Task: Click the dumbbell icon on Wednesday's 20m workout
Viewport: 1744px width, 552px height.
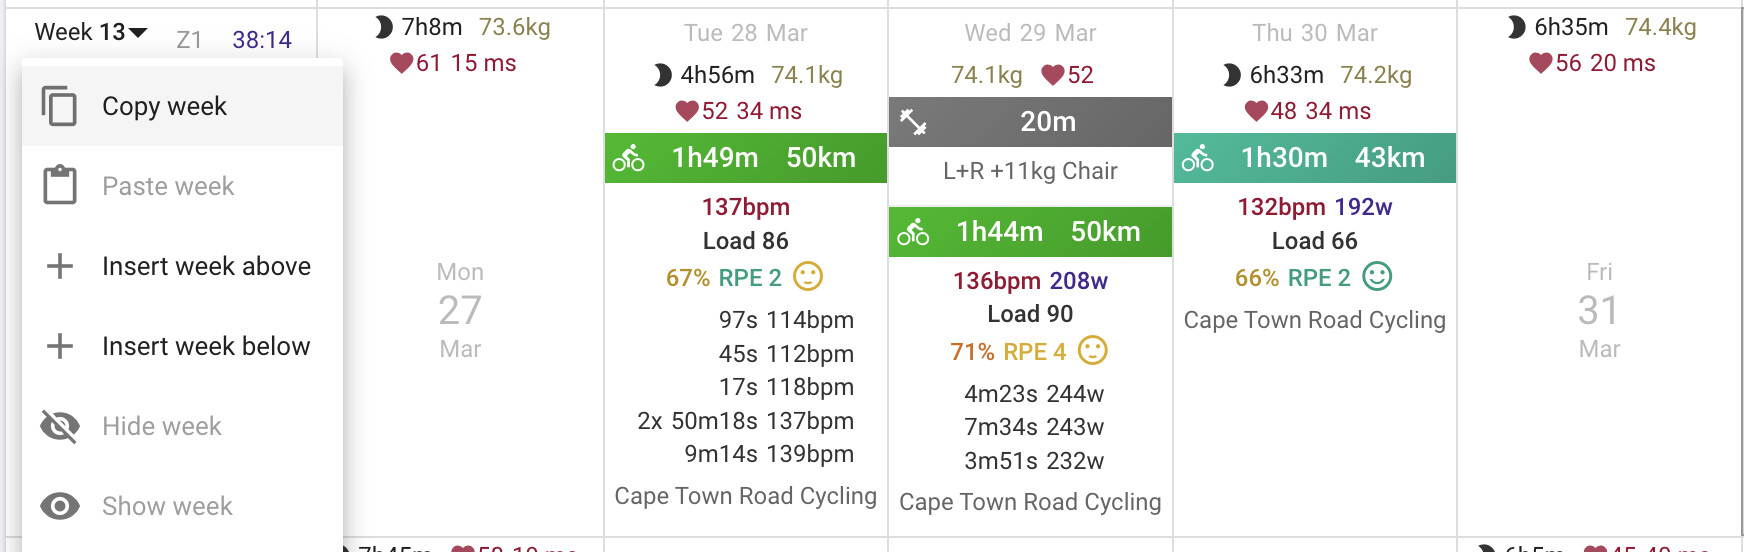Action: tap(913, 122)
